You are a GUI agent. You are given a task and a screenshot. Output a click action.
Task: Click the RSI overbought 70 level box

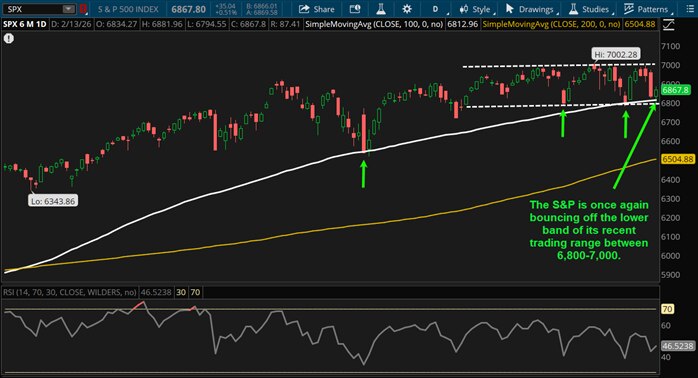[195, 293]
